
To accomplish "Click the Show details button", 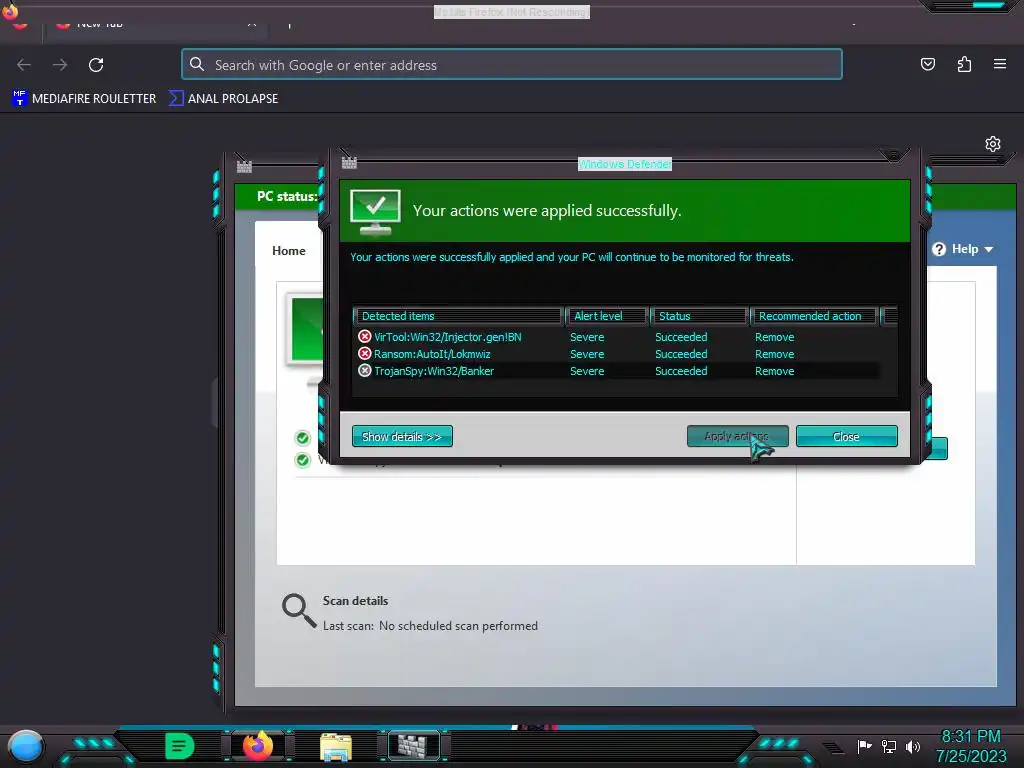I will pos(402,436).
